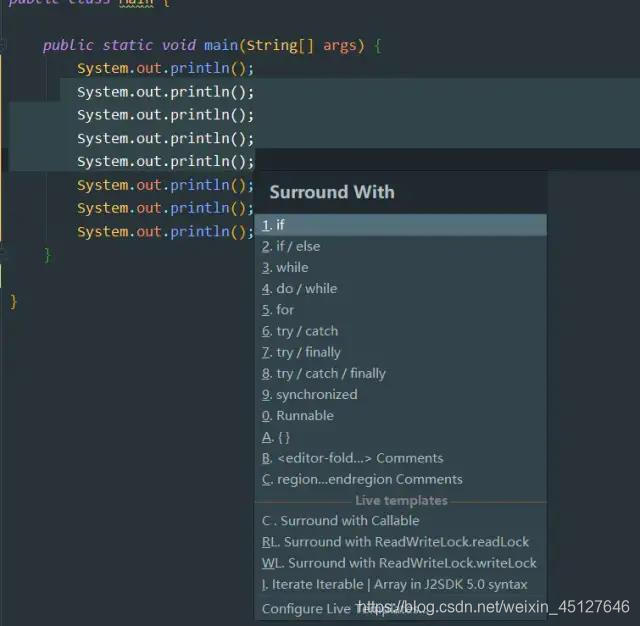Choose 'C. region...endregion Comments' option
Viewport: 640px width, 626px height.
coord(400,479)
